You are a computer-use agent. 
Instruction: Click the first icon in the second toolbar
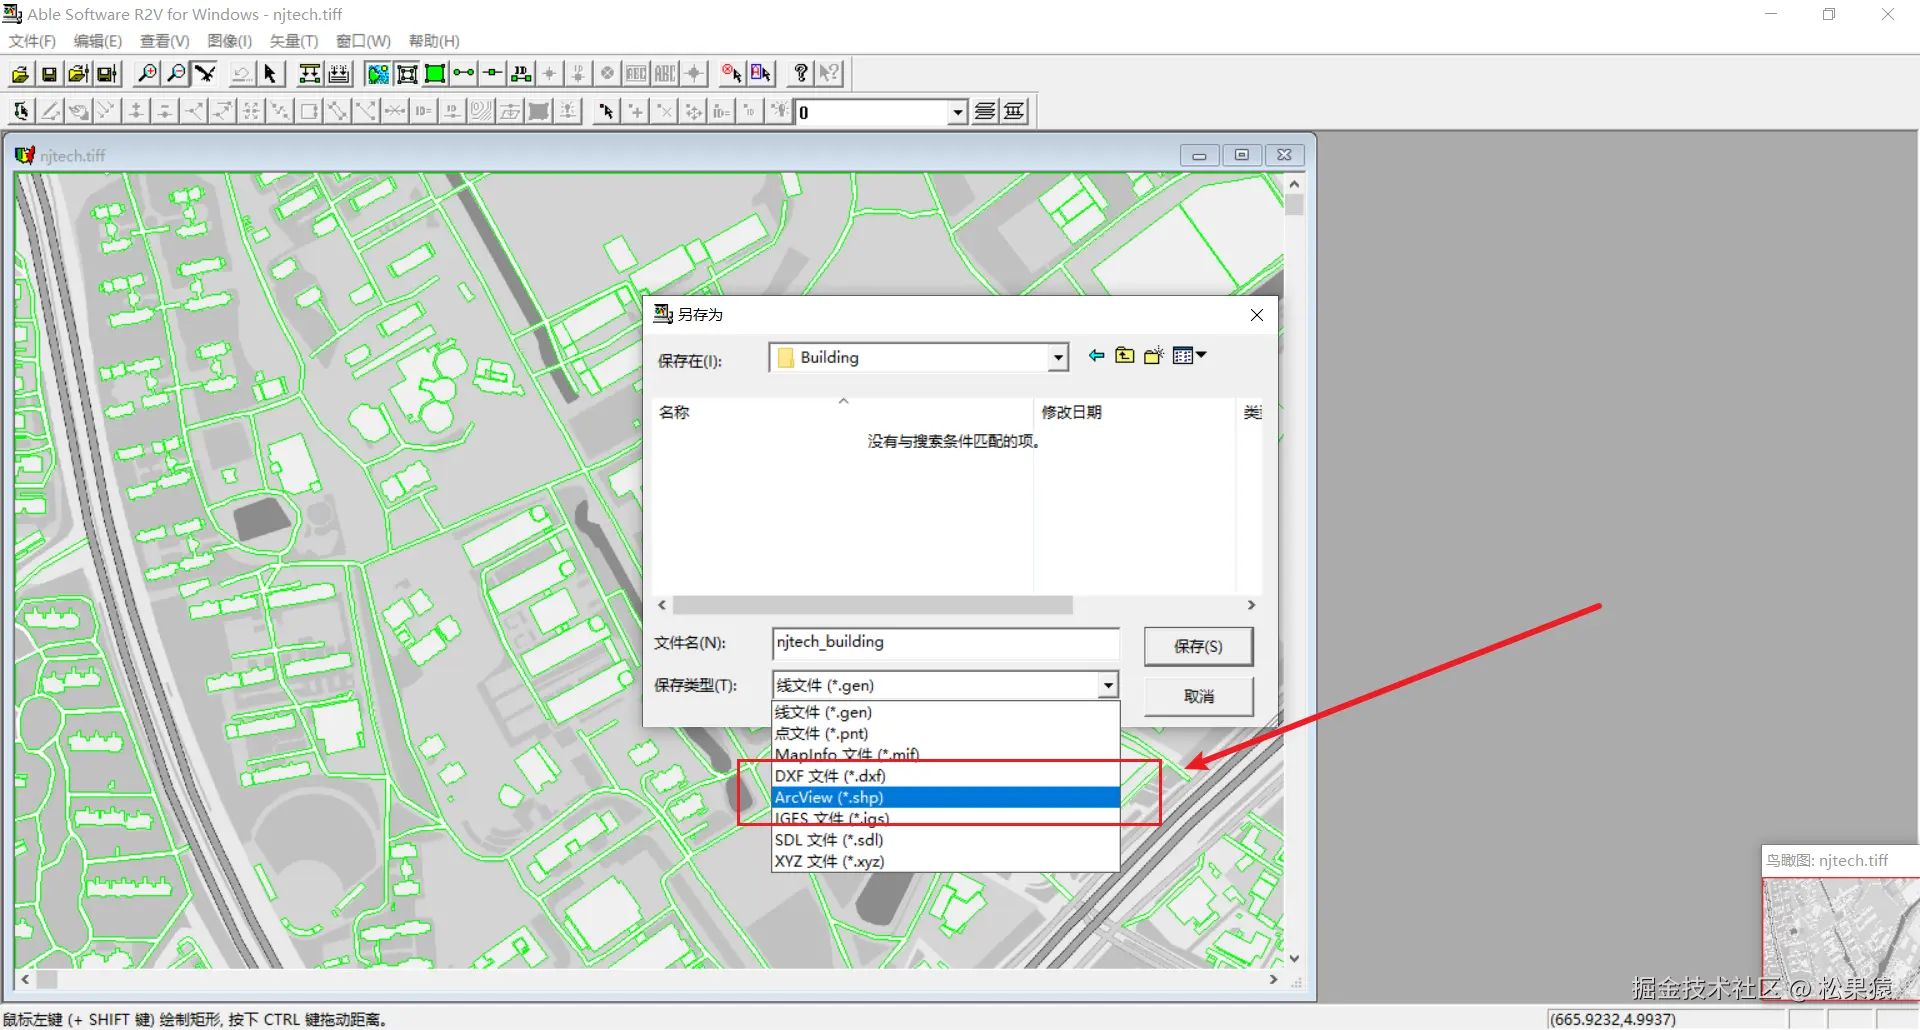click(x=21, y=111)
